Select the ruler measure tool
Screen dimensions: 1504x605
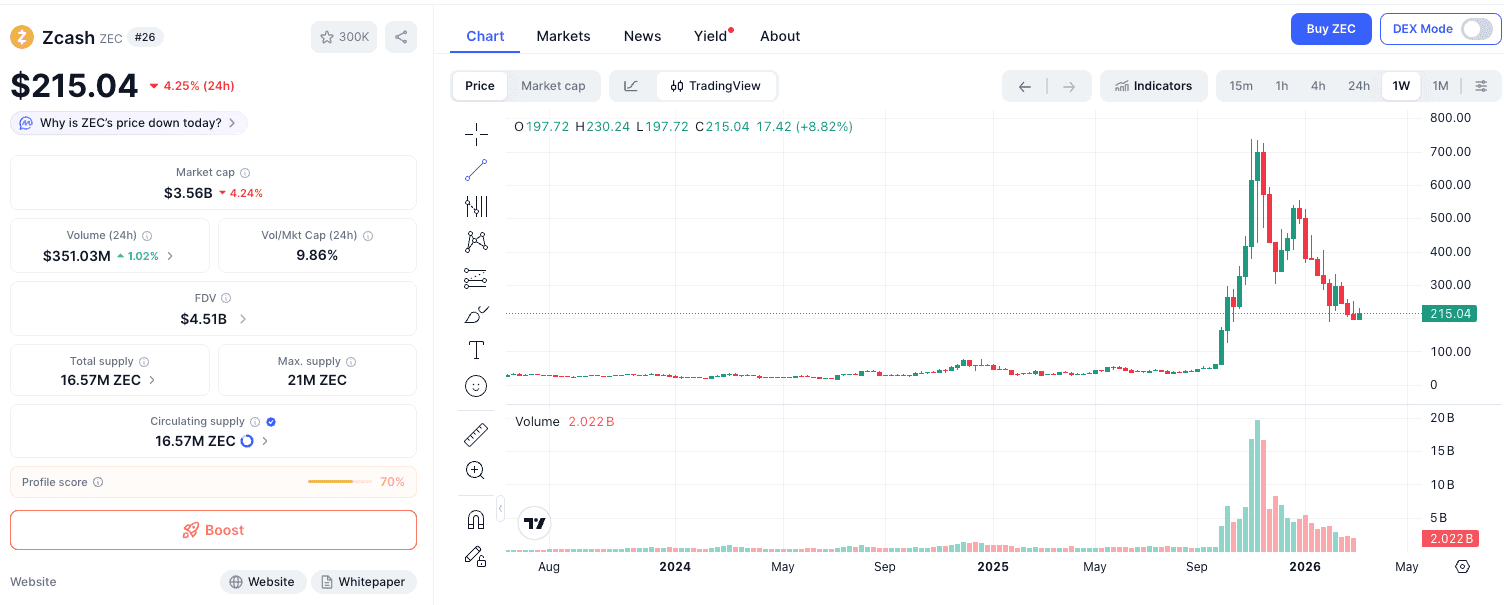pyautogui.click(x=476, y=435)
